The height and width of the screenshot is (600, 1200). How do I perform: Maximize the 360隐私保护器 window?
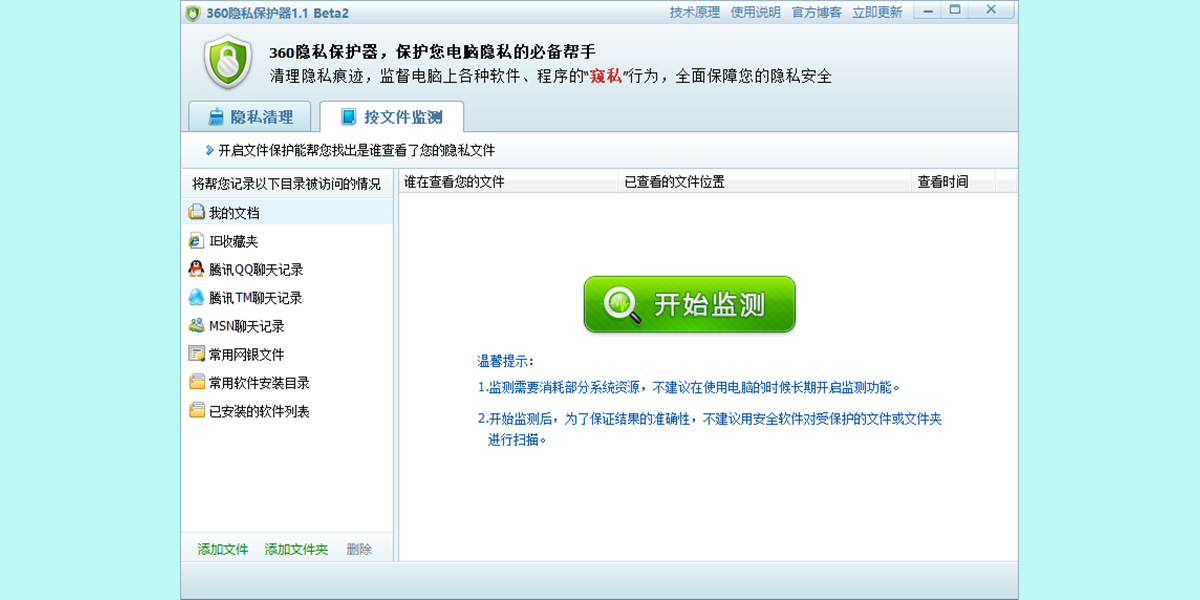point(955,10)
